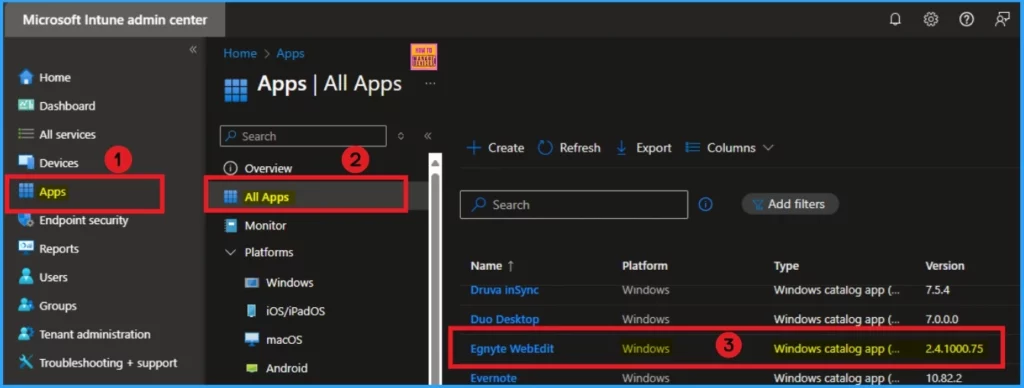The width and height of the screenshot is (1024, 388).
Task: Open Endpoint security in sidebar
Action: coord(84,220)
